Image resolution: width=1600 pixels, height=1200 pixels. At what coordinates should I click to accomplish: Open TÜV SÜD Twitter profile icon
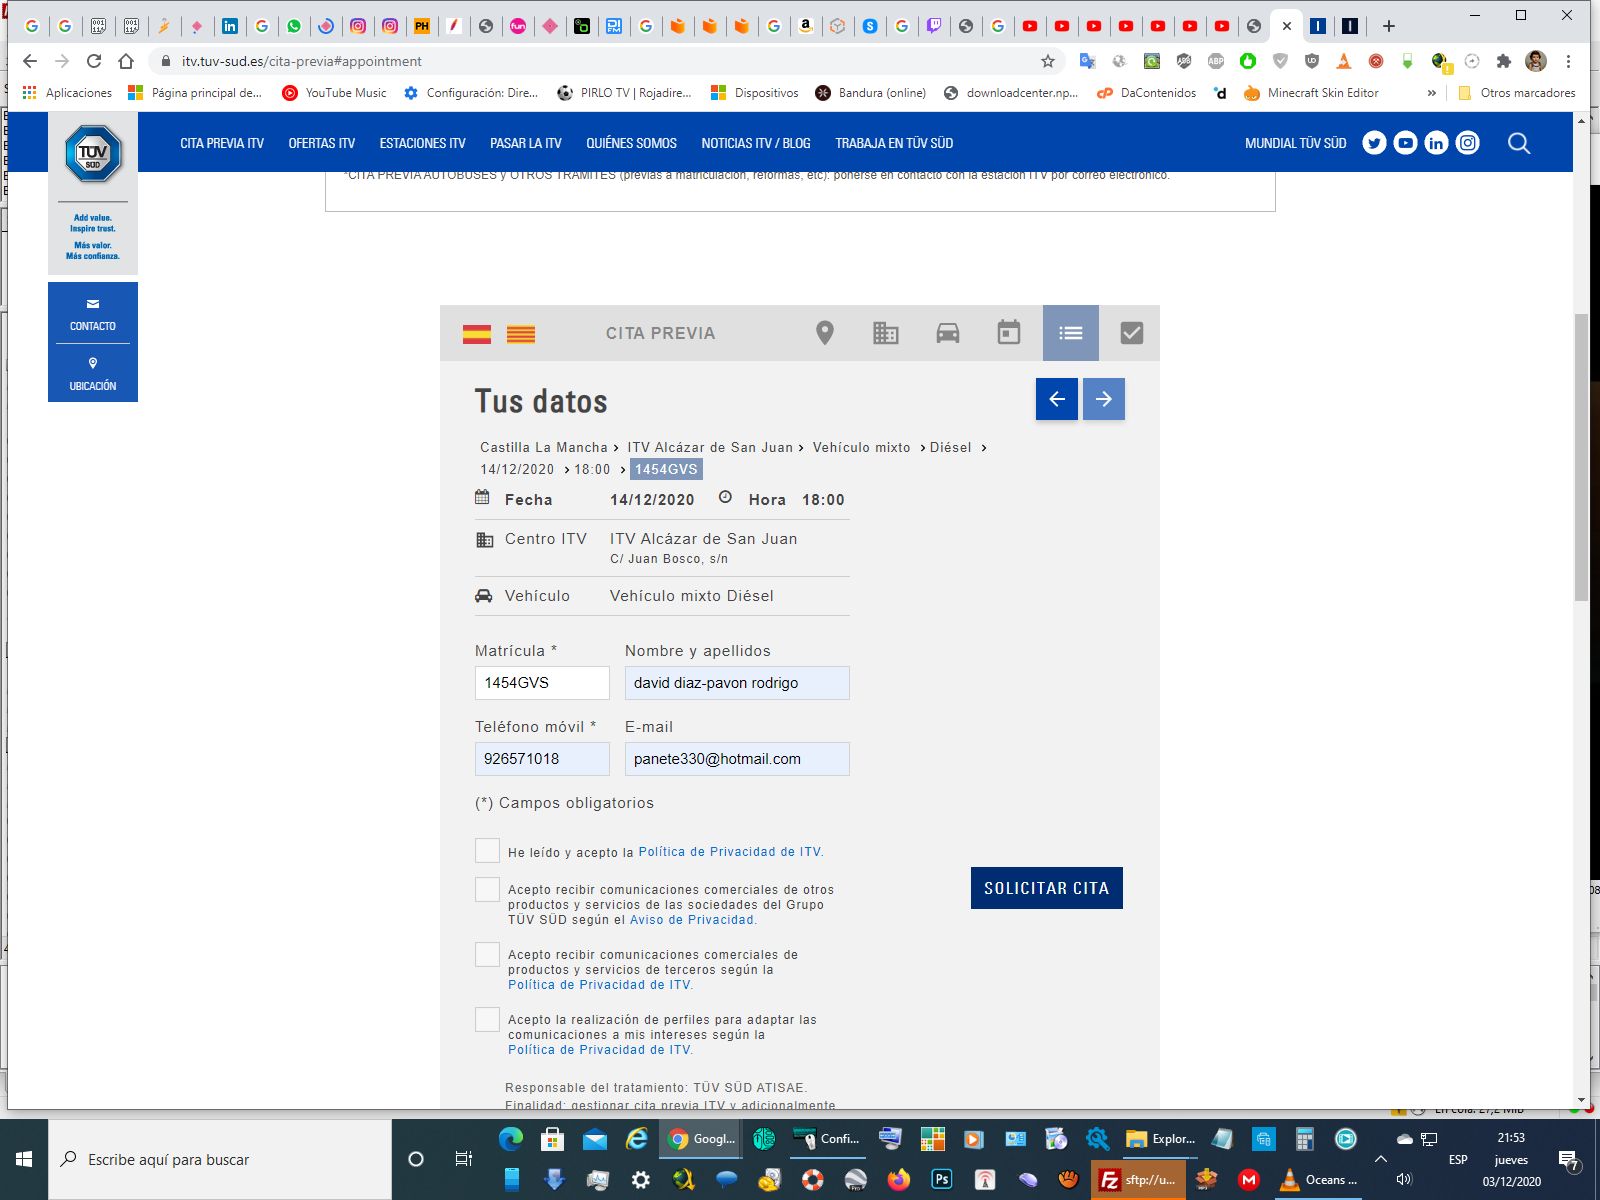pyautogui.click(x=1374, y=143)
